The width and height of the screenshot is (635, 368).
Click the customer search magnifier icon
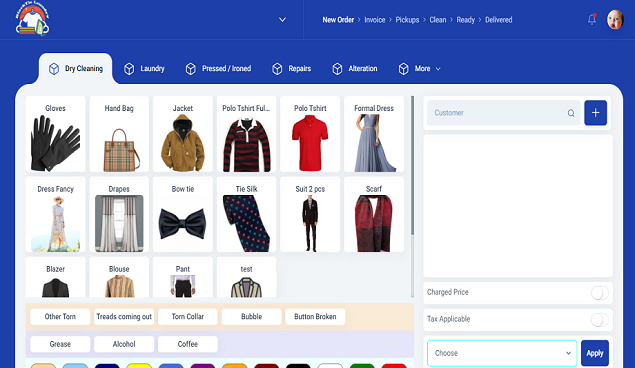[x=571, y=113]
